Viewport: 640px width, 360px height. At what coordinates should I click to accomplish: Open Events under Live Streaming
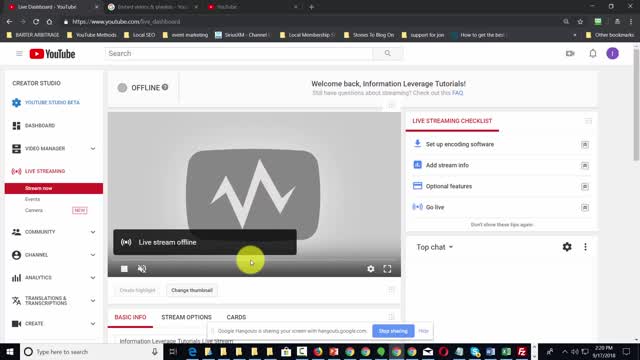click(x=32, y=199)
